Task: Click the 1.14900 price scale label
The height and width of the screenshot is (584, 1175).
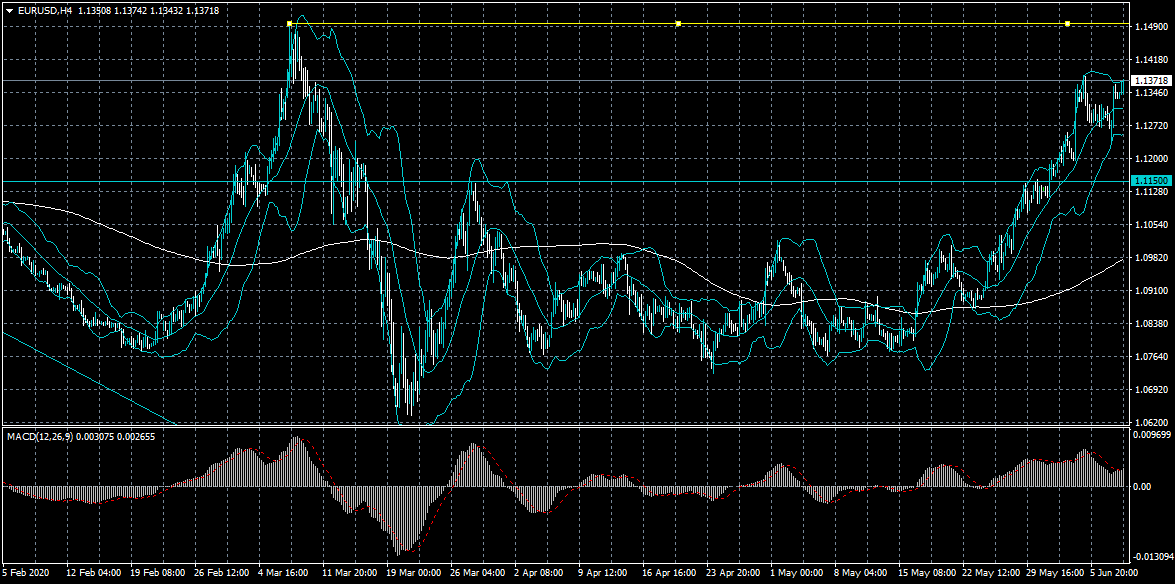Action: [x=1149, y=28]
